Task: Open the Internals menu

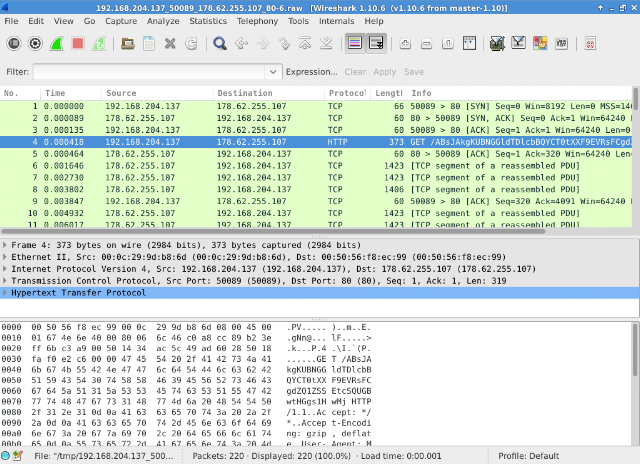Action: 336,21
